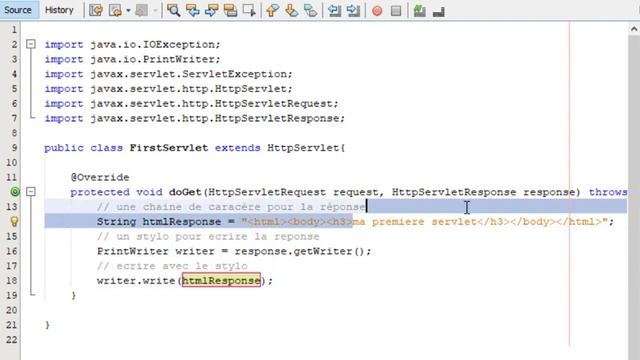The height and width of the screenshot is (360, 640).
Task: Collapse the imports fold at line 2
Action: point(31,44)
